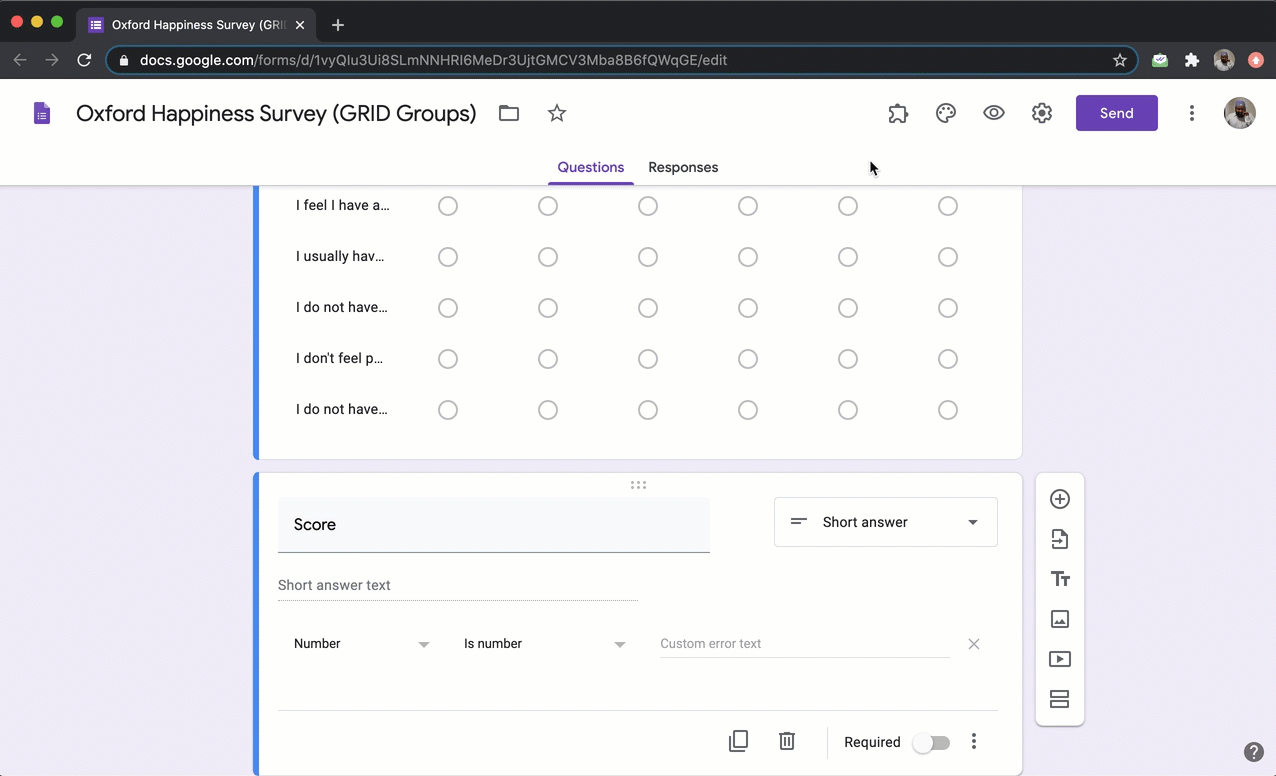Select the first radio button for 'I feel I have a...'
The width and height of the screenshot is (1276, 776).
447,206
